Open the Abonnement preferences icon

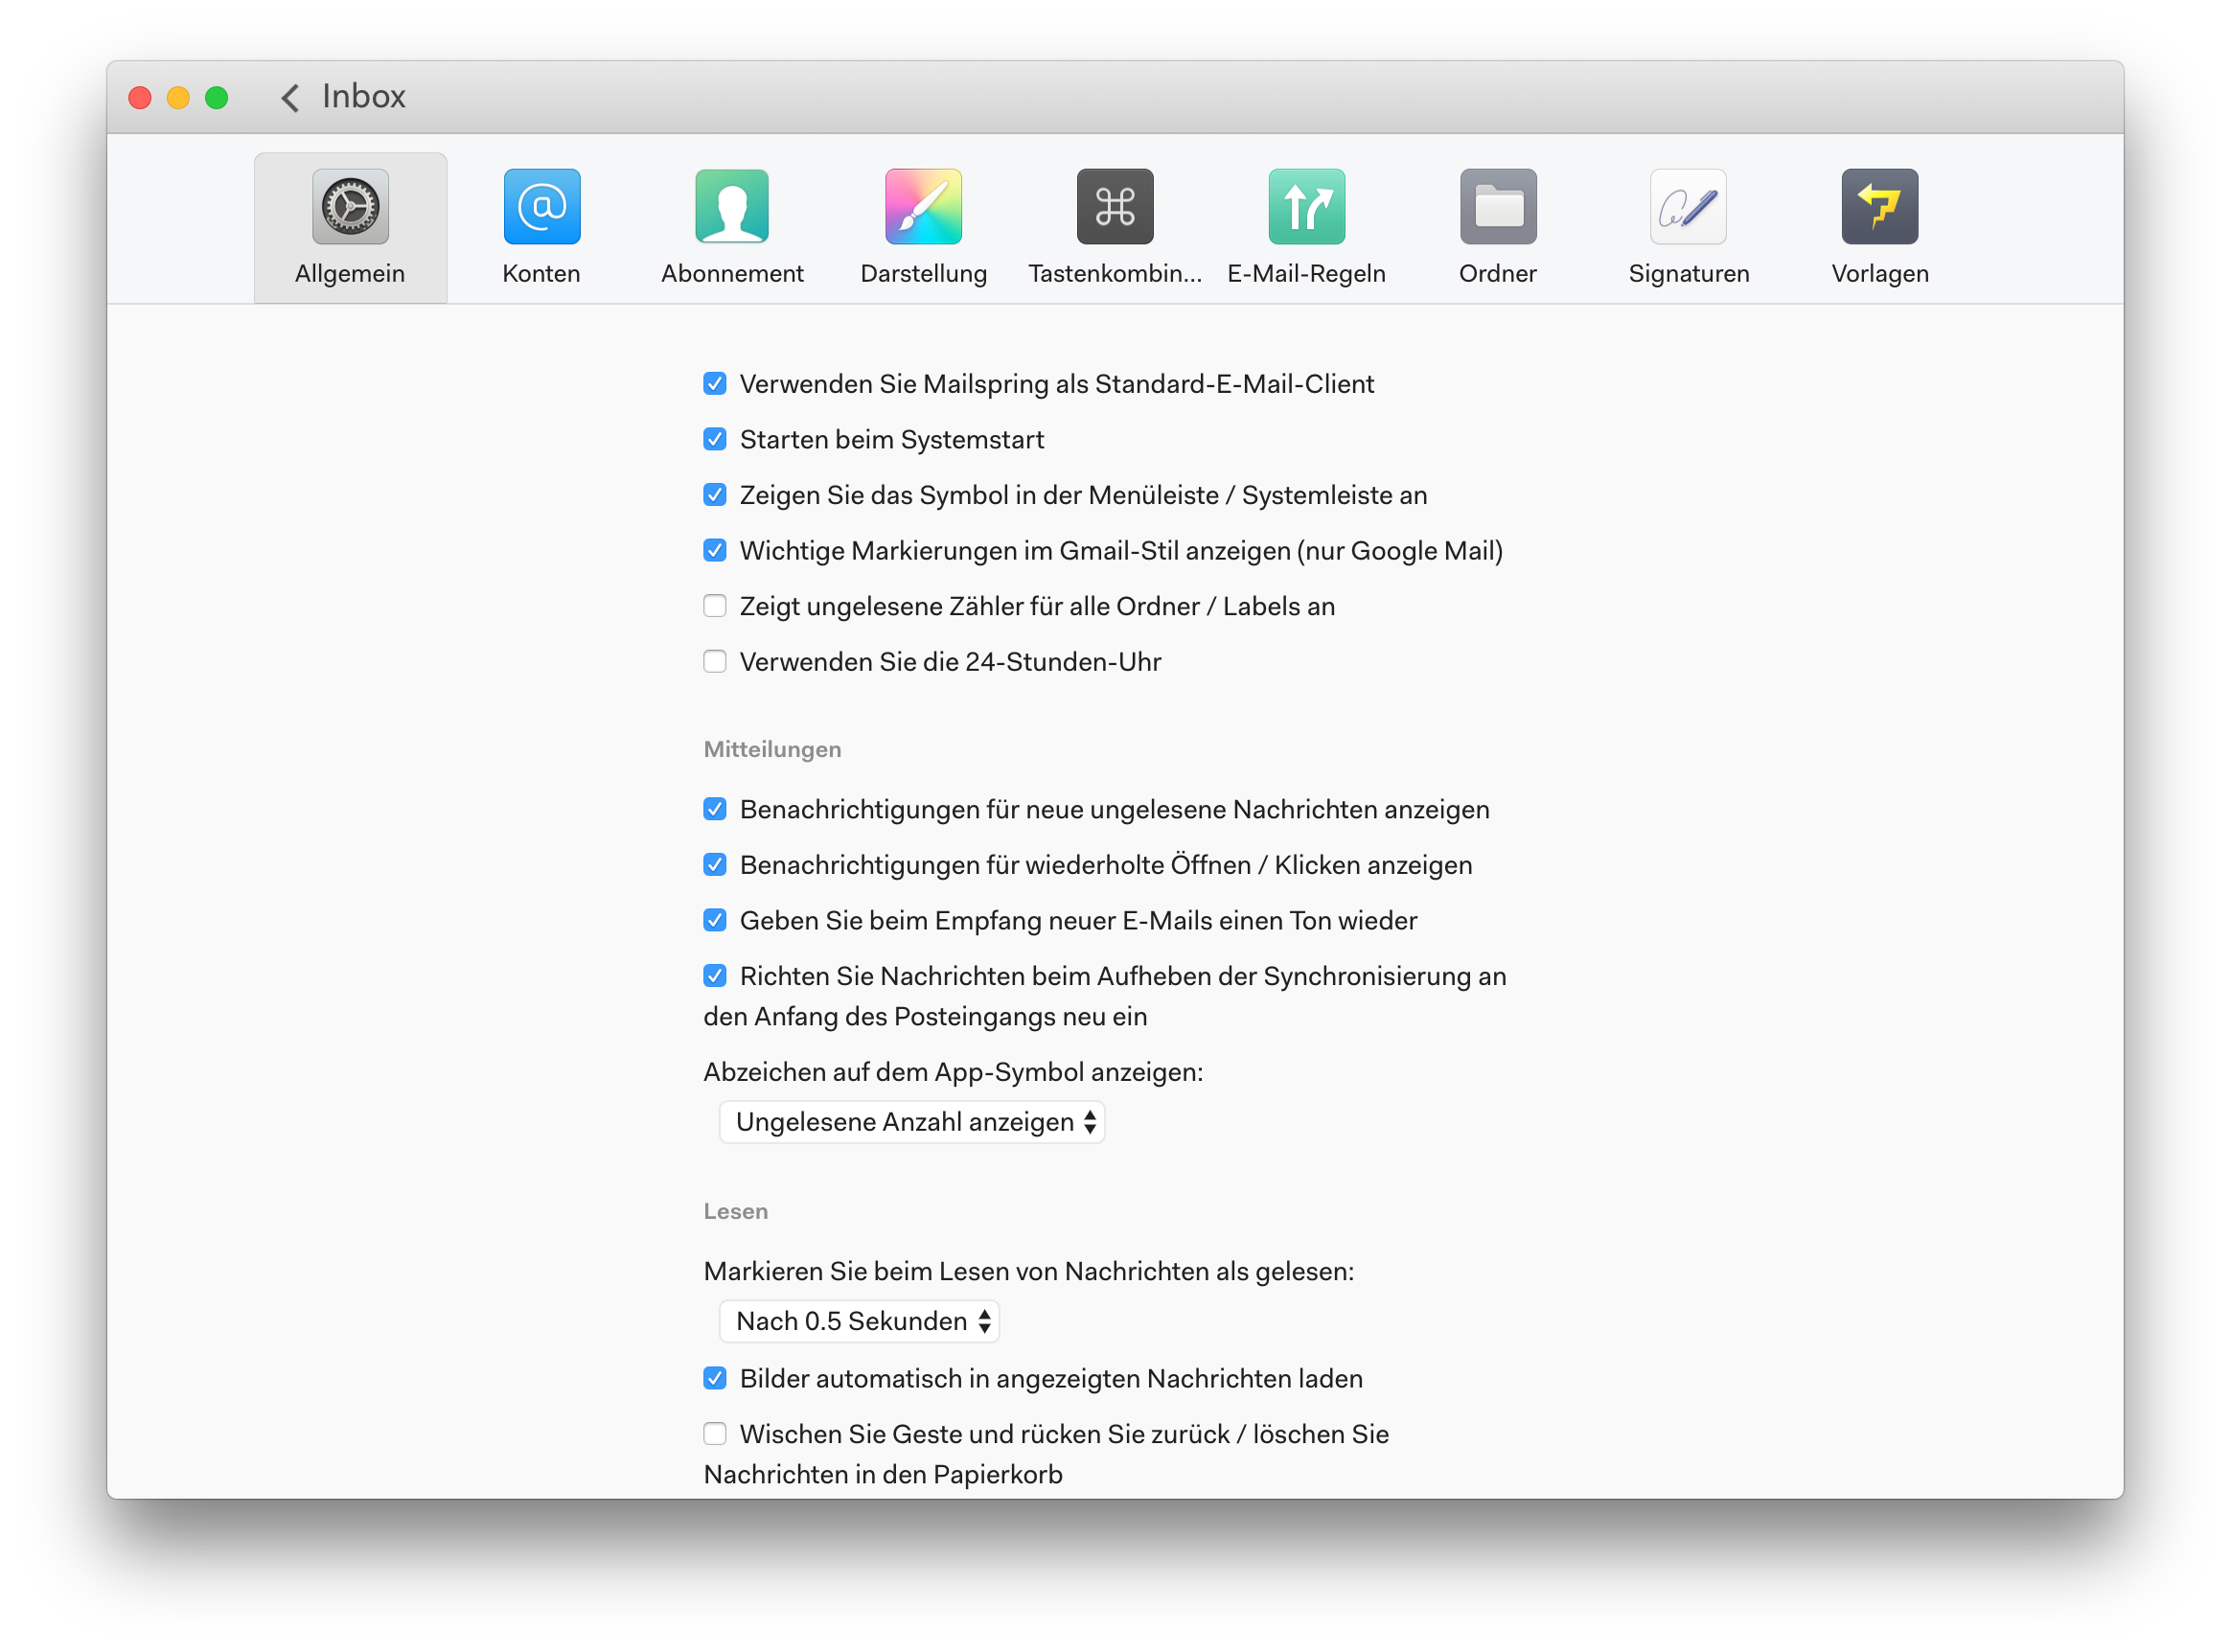(732, 207)
